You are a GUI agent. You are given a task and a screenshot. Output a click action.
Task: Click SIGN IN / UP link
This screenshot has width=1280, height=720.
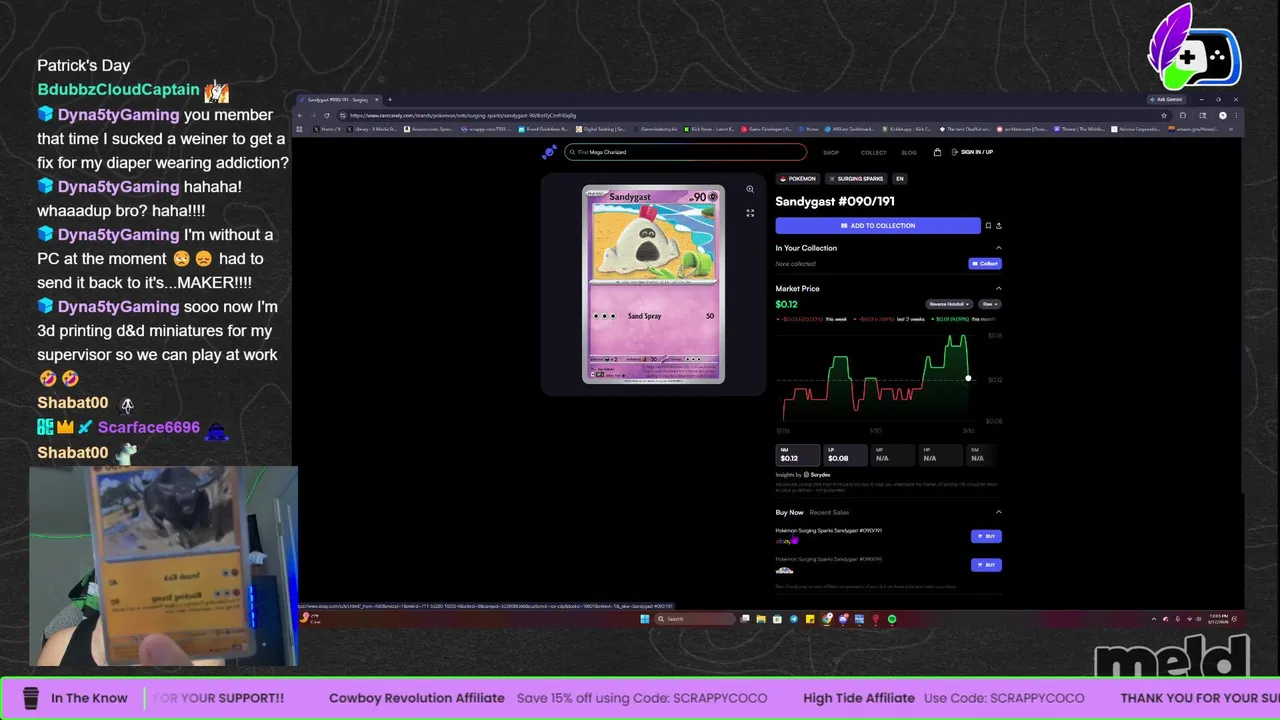974,152
